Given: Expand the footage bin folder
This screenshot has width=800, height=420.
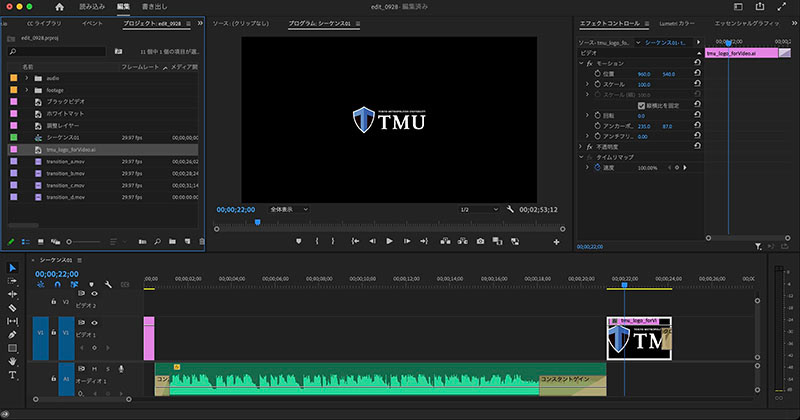Looking at the screenshot, I should coord(27,90).
